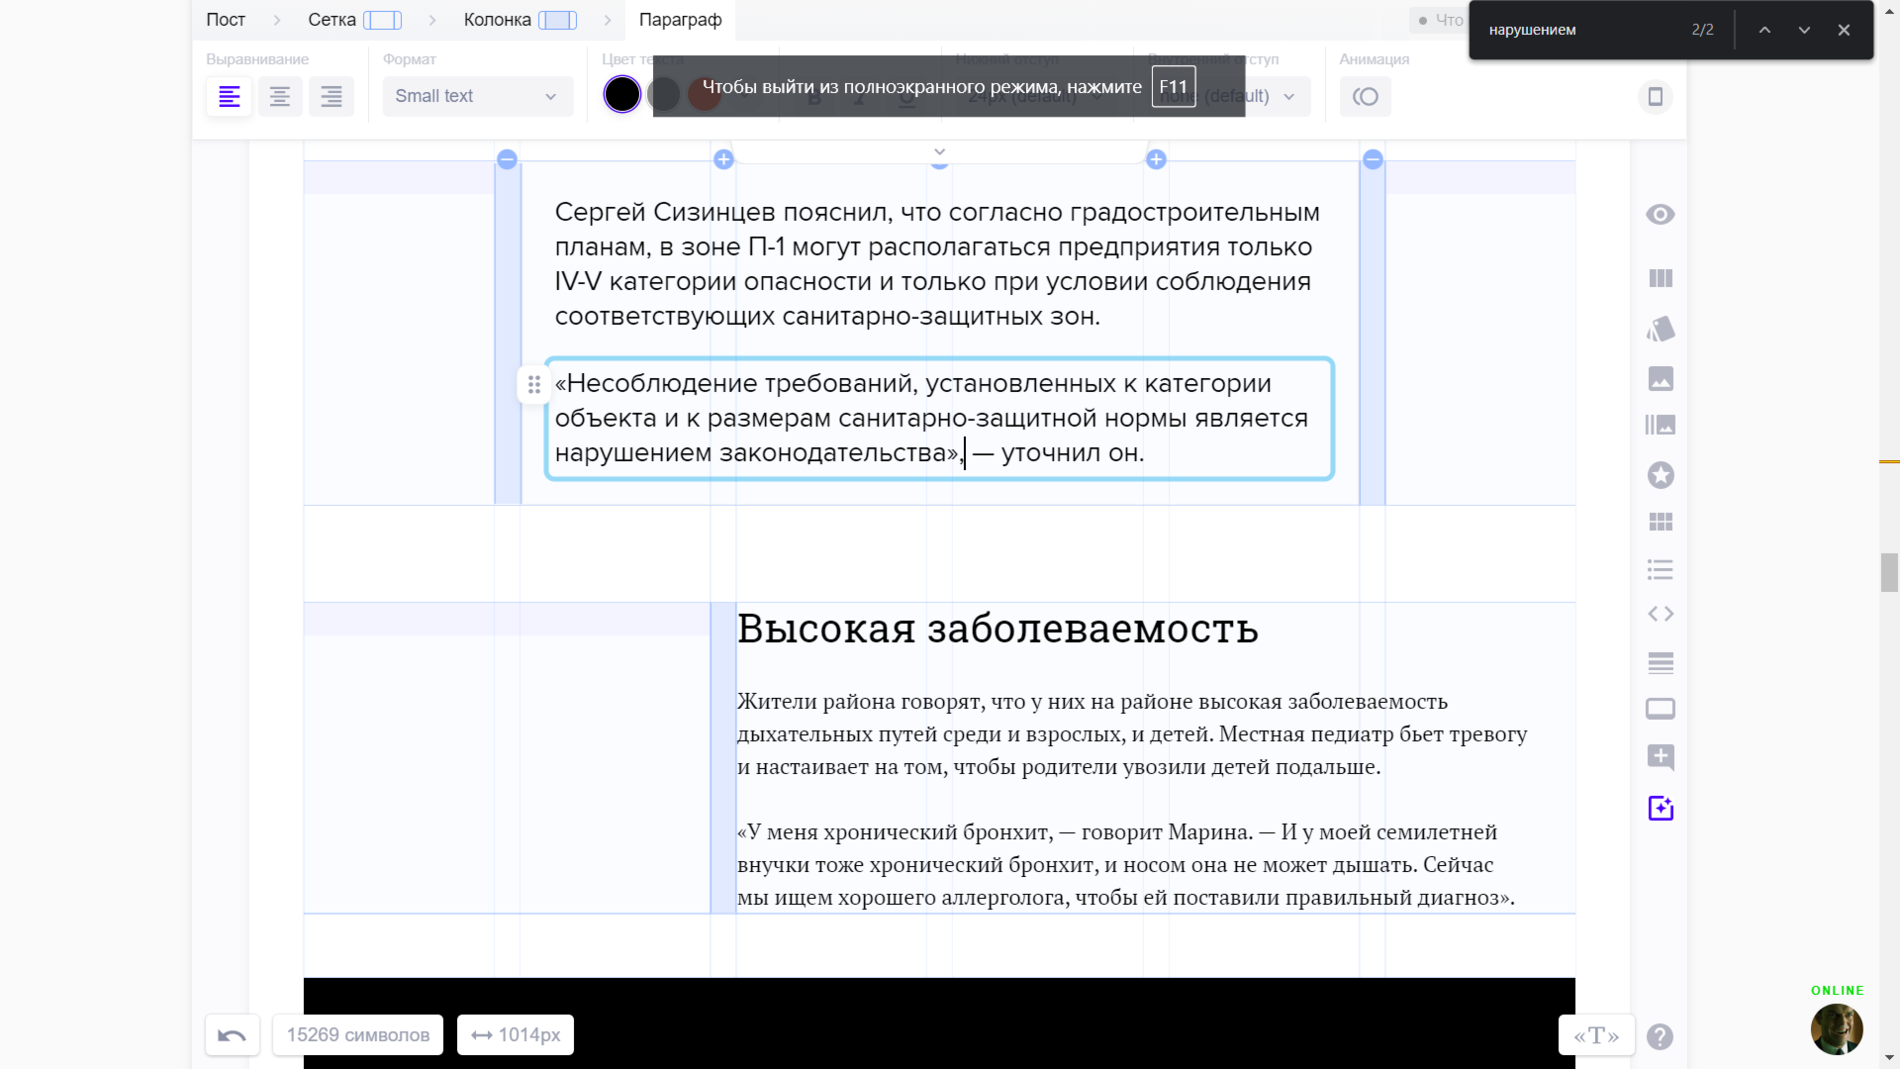
Task: Align paragraph text to the right
Action: click(331, 96)
